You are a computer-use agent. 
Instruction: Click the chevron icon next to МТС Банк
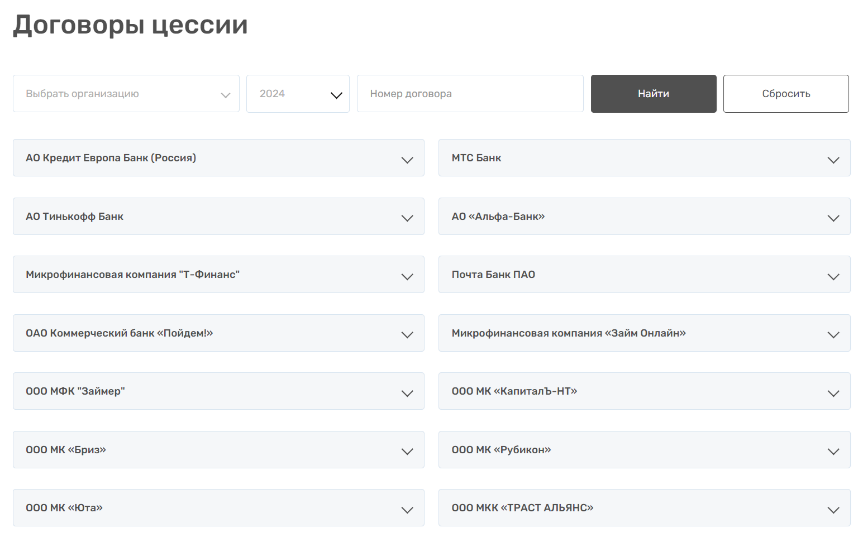833,160
